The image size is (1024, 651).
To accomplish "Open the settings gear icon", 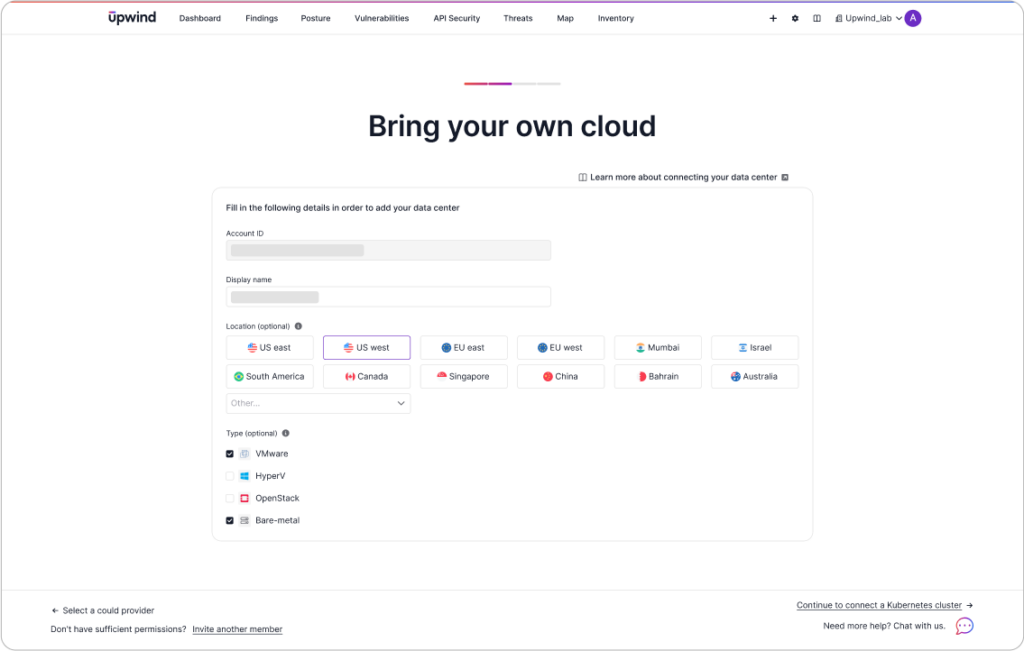I will point(795,18).
